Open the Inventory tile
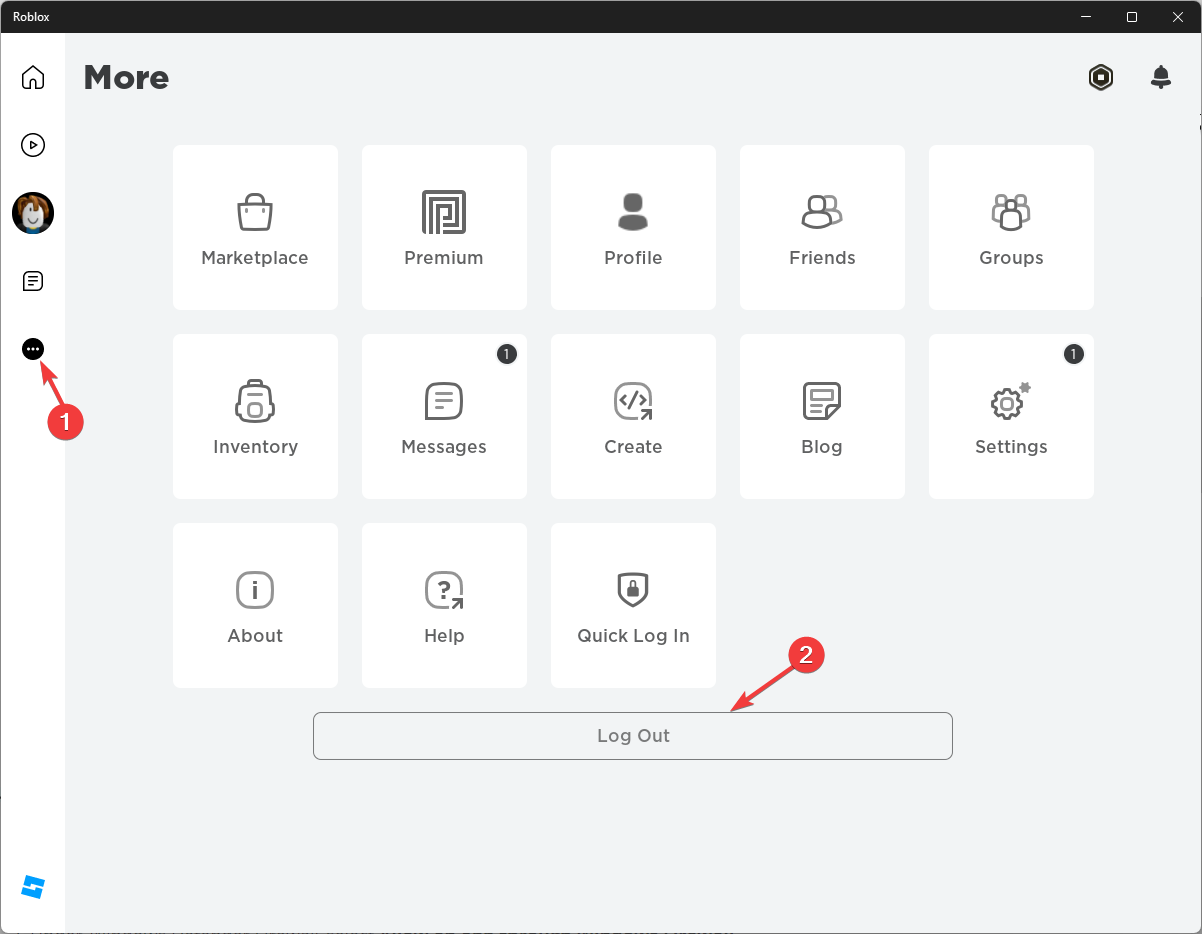 click(x=255, y=416)
